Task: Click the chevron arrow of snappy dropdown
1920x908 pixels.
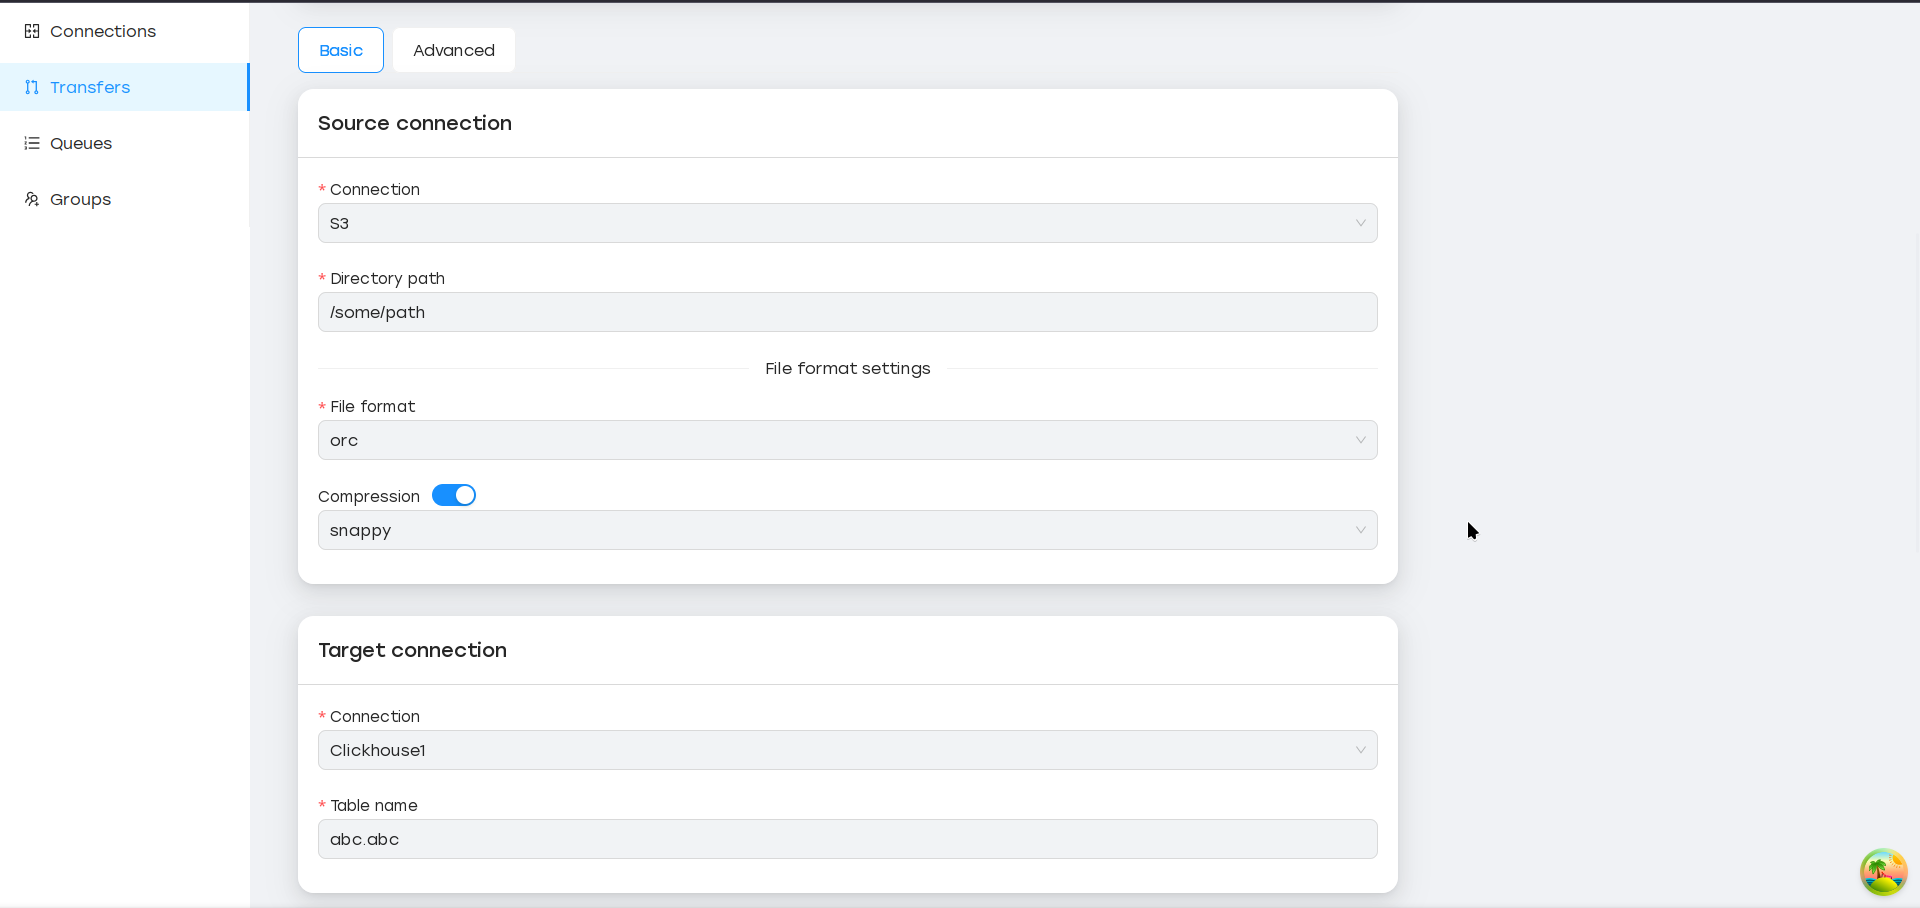Action: tap(1360, 531)
